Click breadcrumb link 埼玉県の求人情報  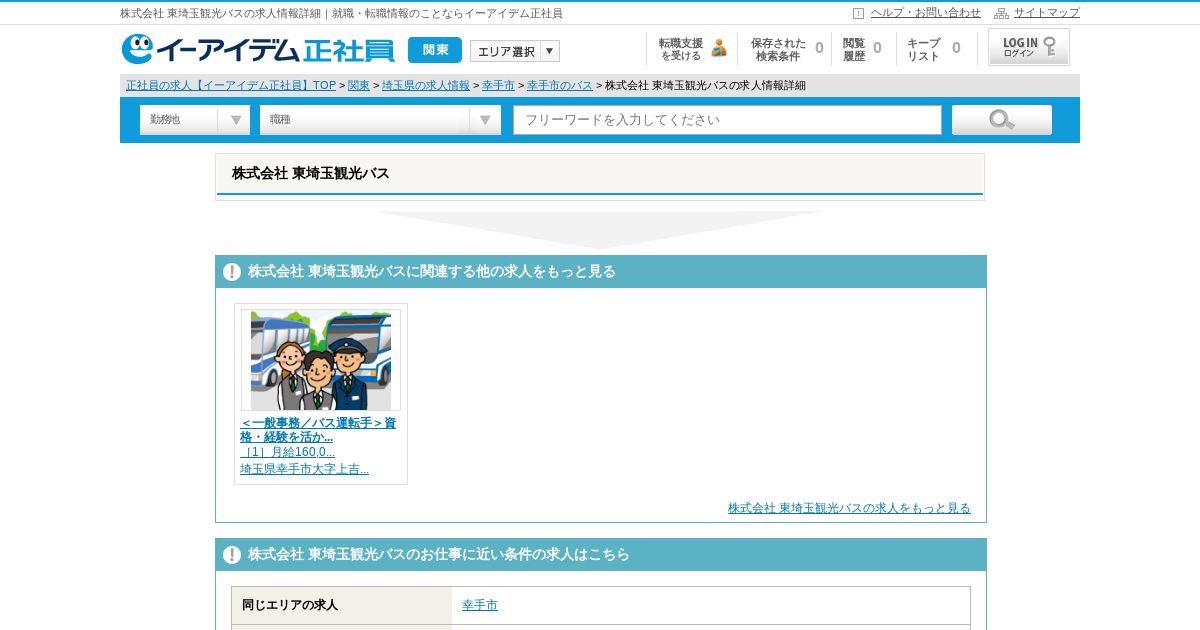tap(426, 85)
